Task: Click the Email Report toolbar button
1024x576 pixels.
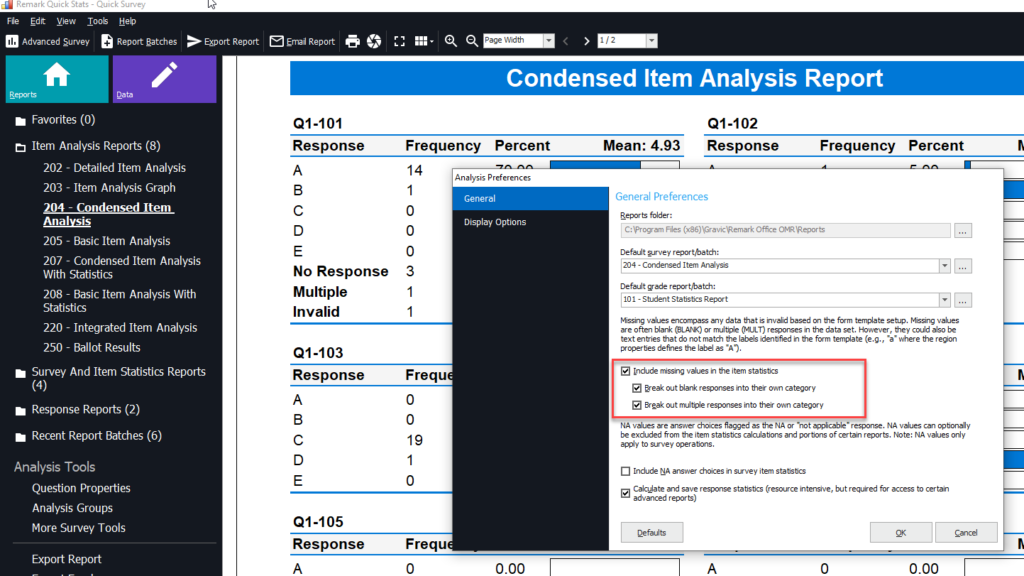Action: [x=302, y=41]
